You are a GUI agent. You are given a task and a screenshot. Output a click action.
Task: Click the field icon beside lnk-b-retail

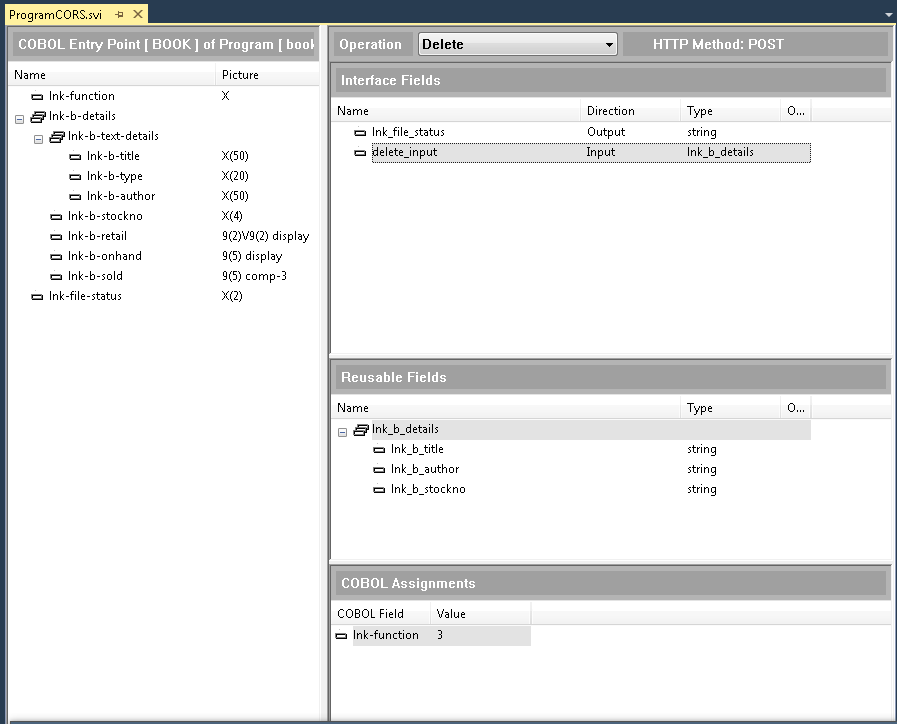coord(57,237)
